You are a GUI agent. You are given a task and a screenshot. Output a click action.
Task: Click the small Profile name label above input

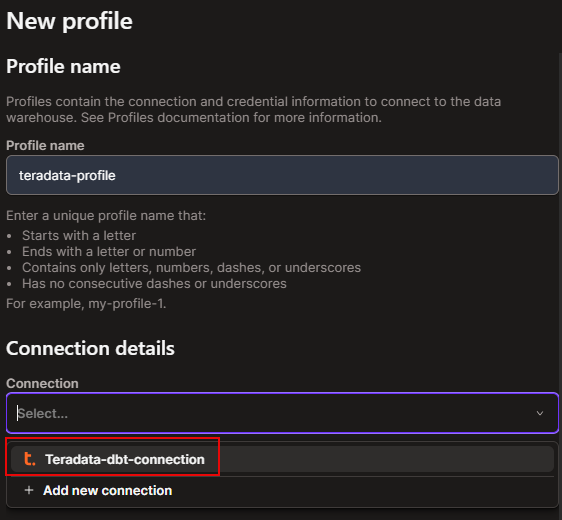point(45,145)
